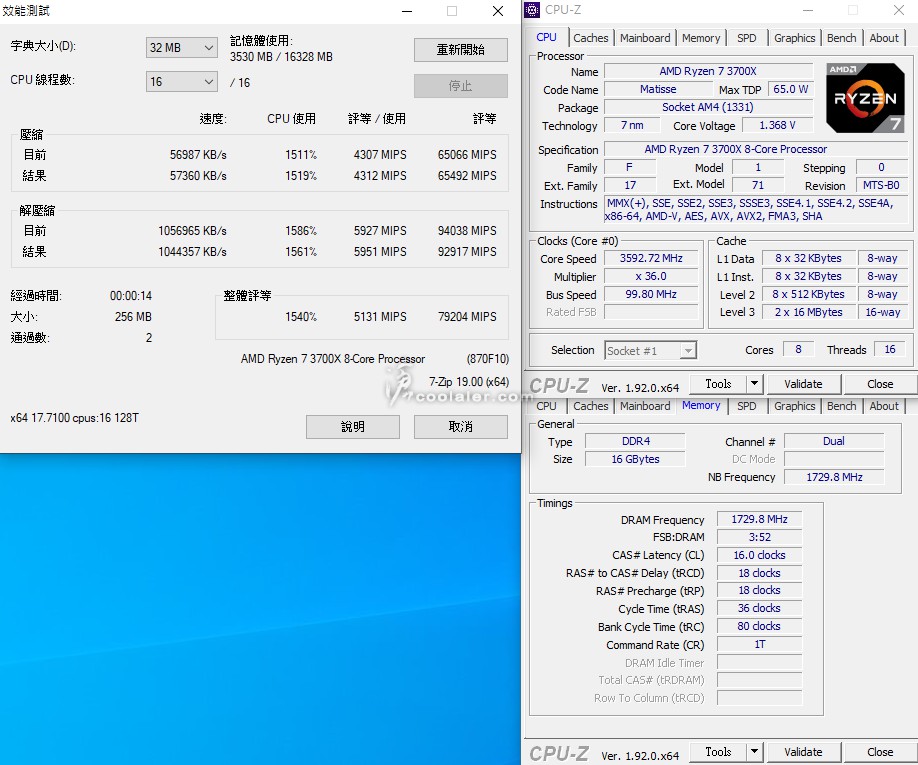Click the decompression result rating "92917 MIPS"

point(467,252)
